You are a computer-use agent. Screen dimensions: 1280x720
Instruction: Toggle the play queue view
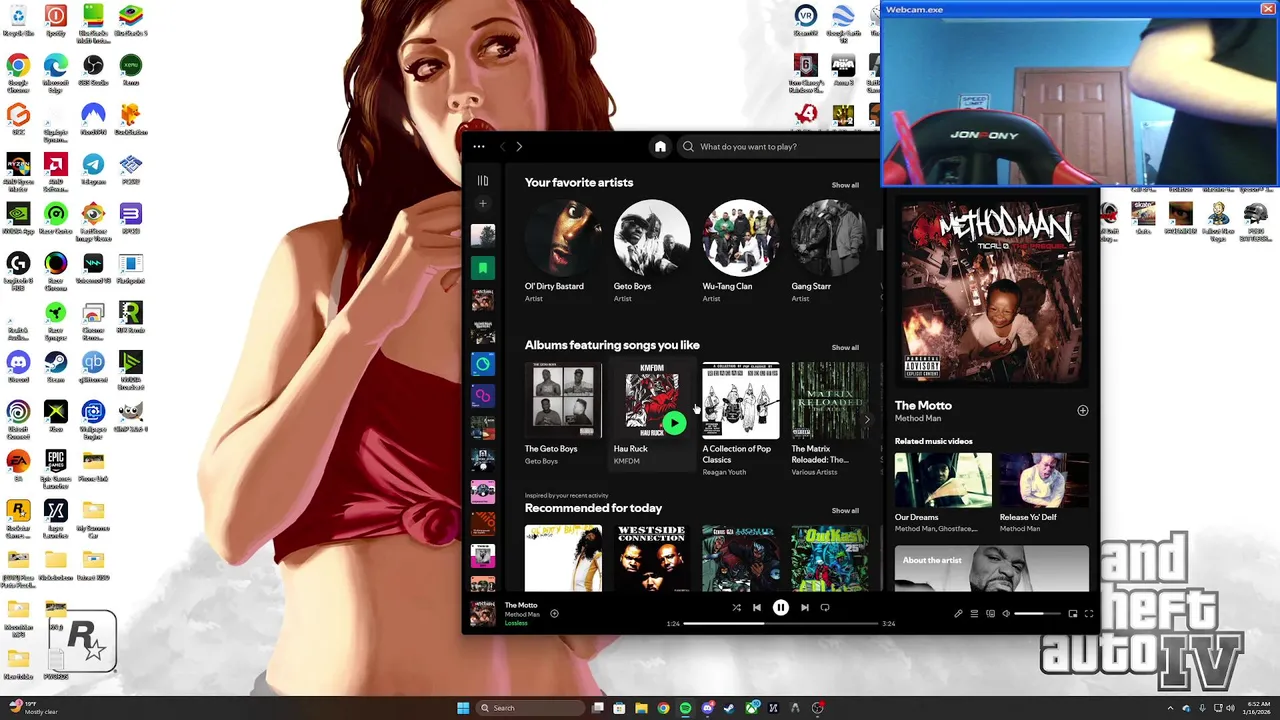tap(974, 614)
